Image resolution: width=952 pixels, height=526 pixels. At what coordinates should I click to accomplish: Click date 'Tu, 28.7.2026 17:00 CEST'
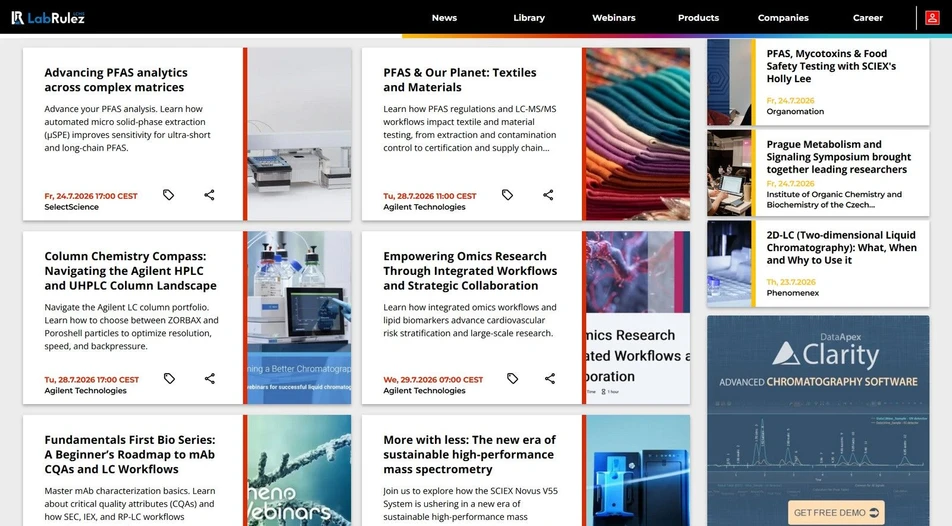click(x=92, y=380)
